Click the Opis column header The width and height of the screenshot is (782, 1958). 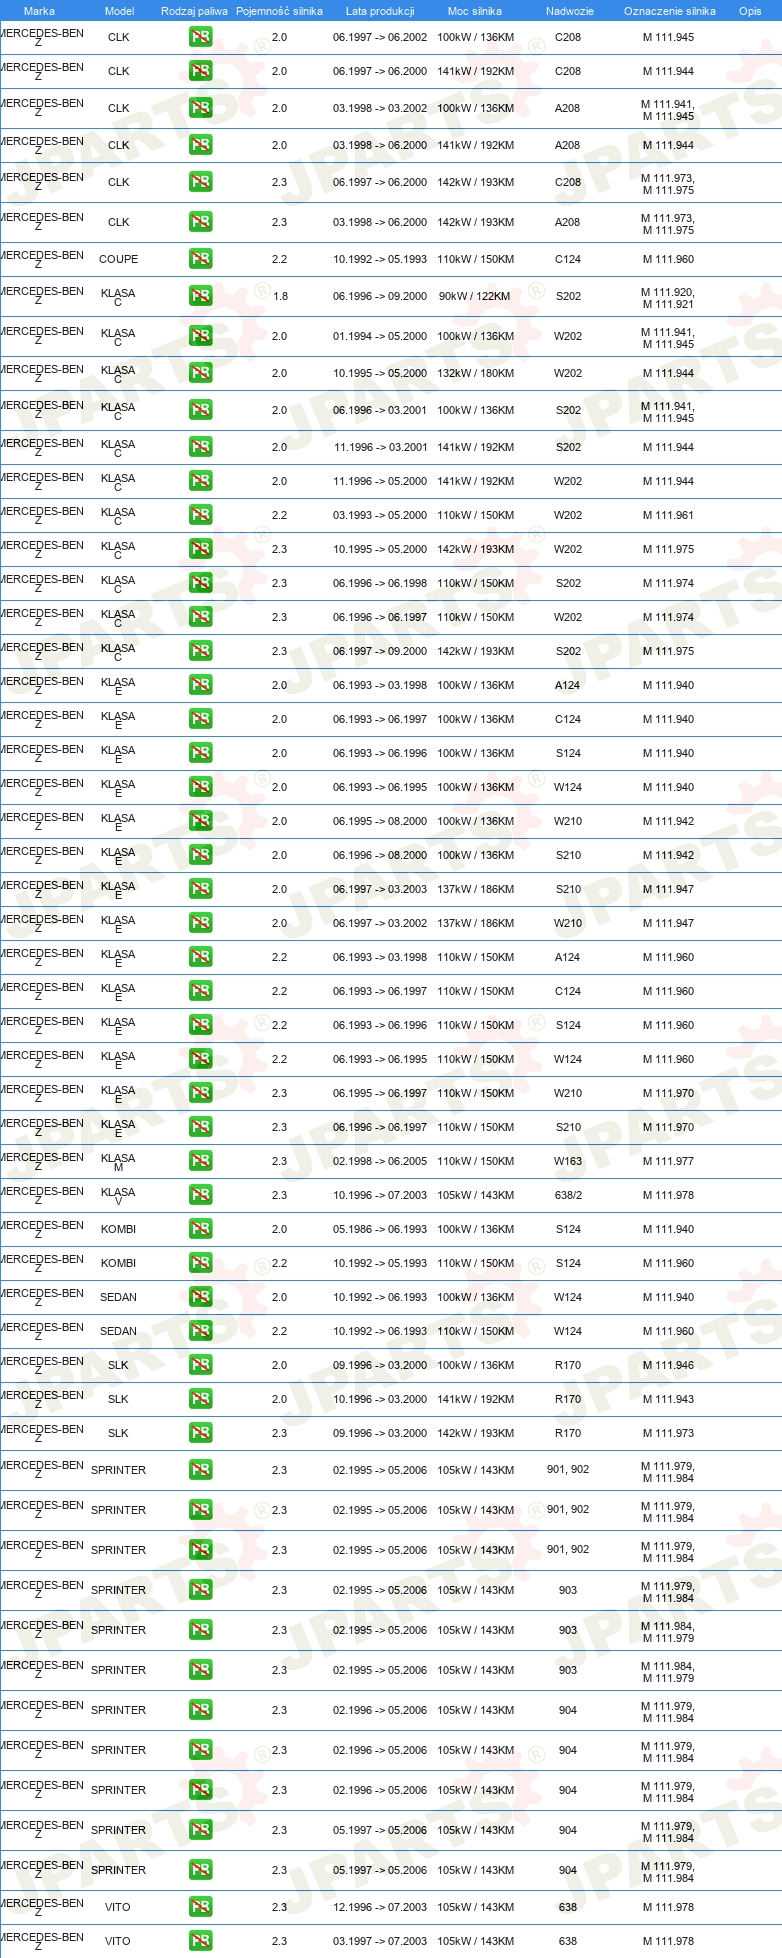coord(750,11)
